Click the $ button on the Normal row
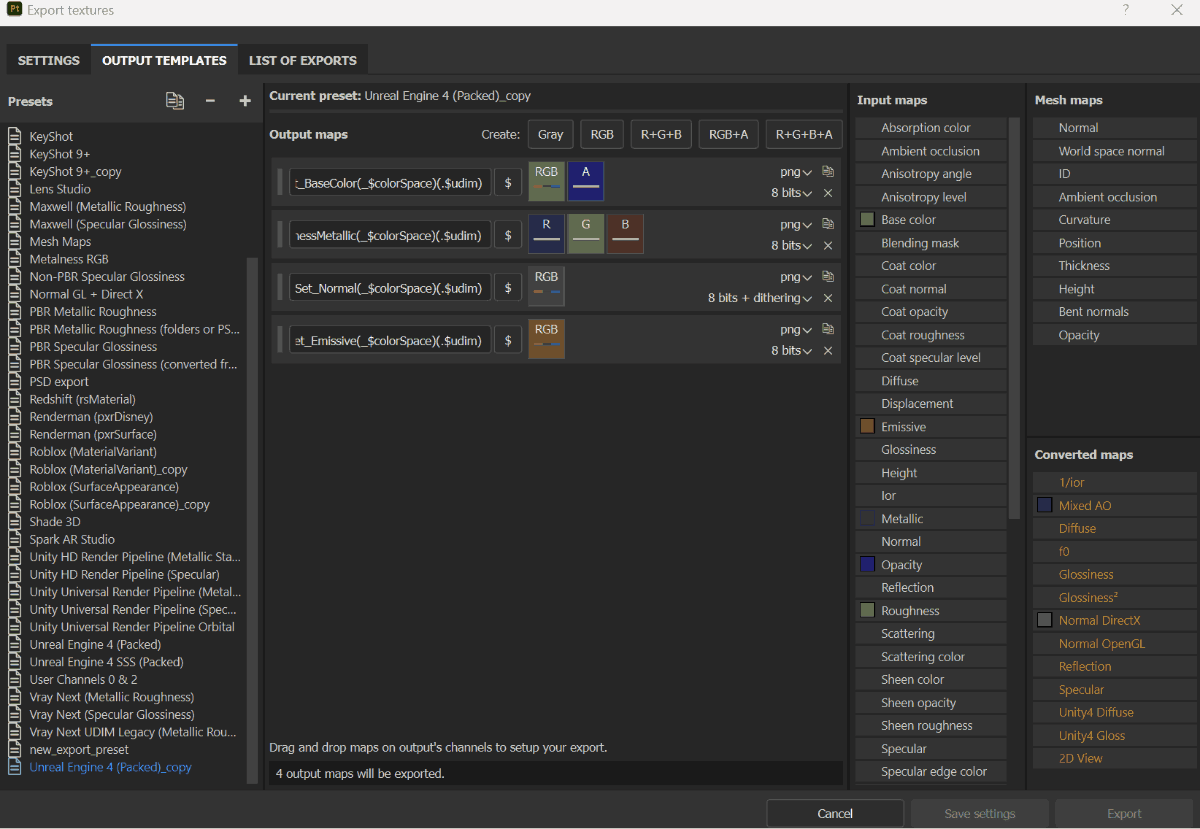 (508, 287)
